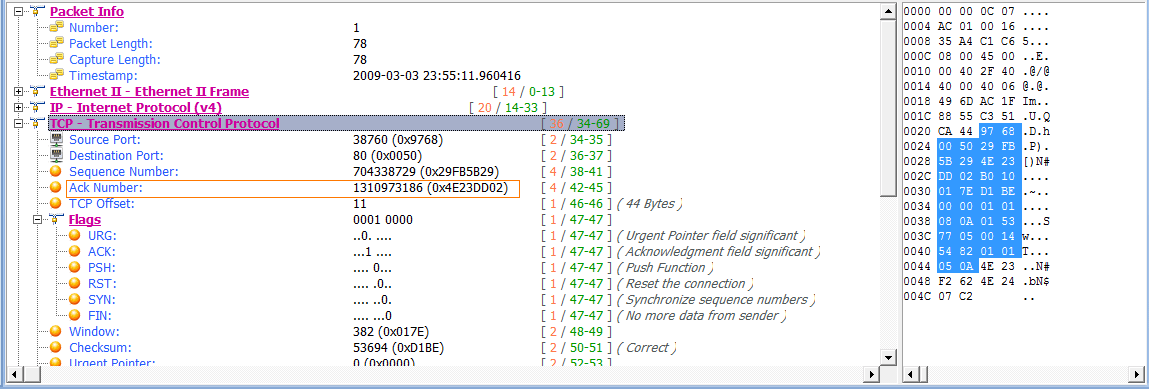Select the Ack Number row
The image size is (1149, 389).
pos(292,188)
